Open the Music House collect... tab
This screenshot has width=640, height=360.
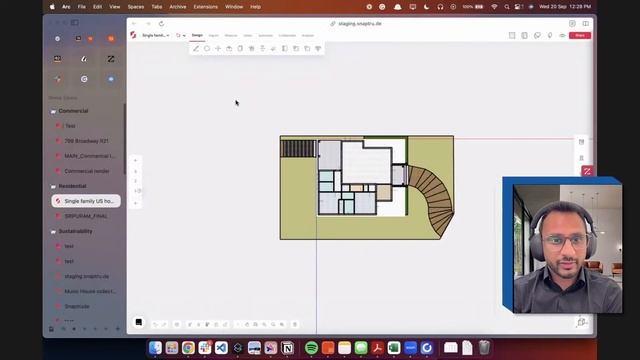click(x=86, y=291)
